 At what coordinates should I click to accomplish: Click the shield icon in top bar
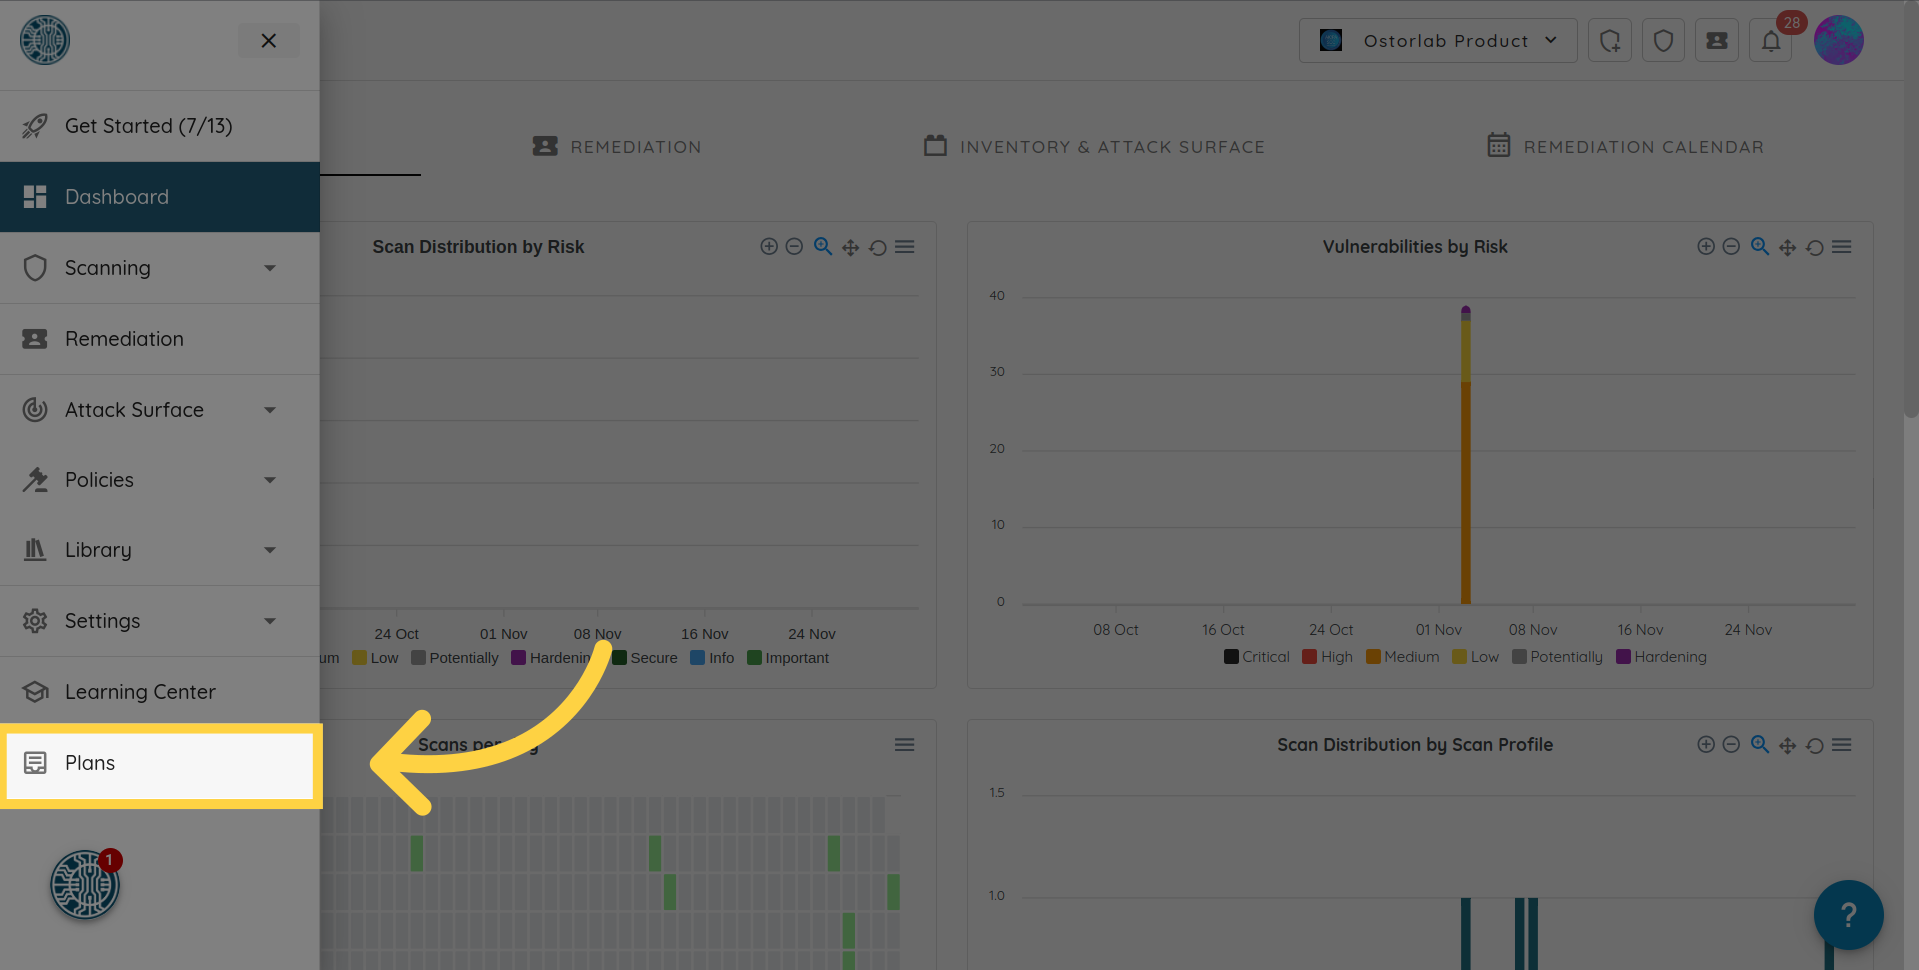[x=1663, y=41]
